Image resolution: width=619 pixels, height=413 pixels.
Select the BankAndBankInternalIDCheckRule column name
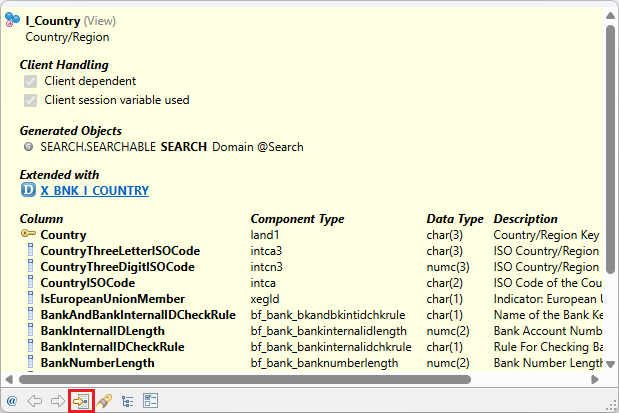coord(138,315)
